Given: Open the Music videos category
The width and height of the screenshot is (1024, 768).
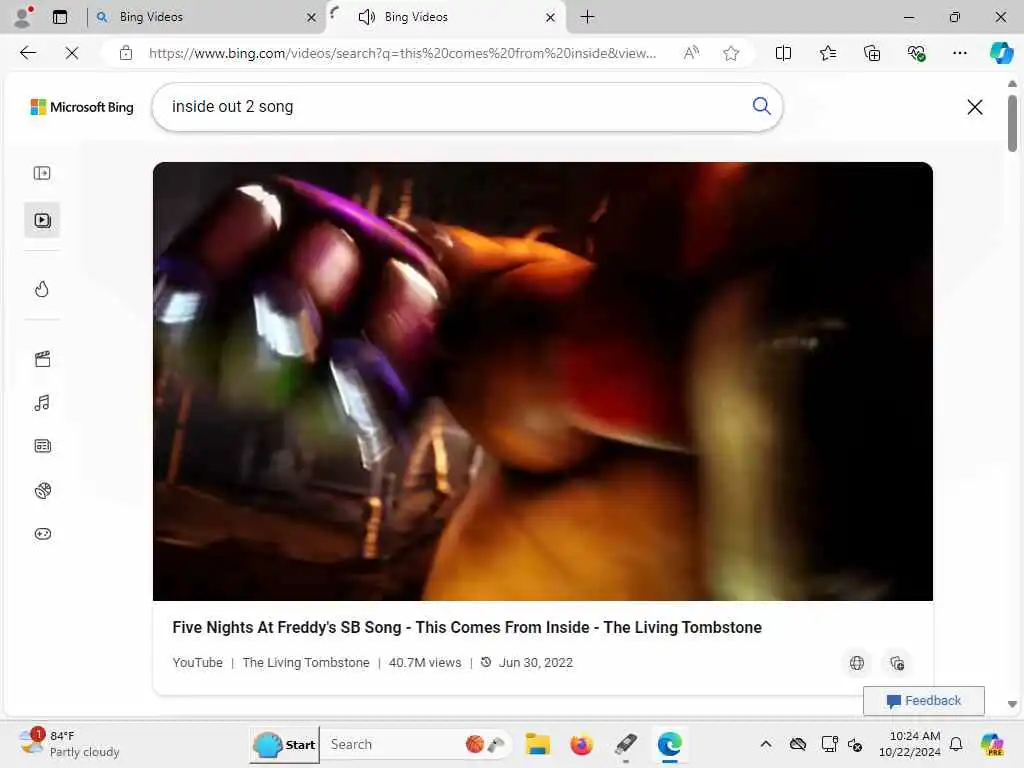Looking at the screenshot, I should 42,402.
